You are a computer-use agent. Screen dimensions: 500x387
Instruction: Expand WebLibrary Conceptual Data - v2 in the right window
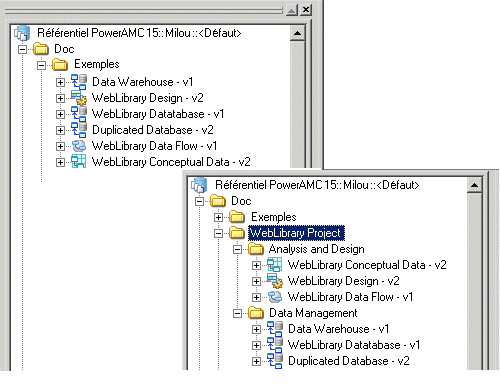pyautogui.click(x=256, y=265)
